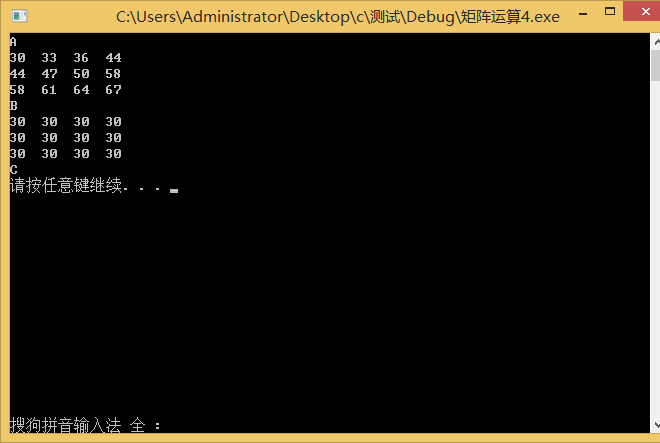Image resolution: width=660 pixels, height=443 pixels.
Task: Click the scroll down arrow
Action: (656, 424)
